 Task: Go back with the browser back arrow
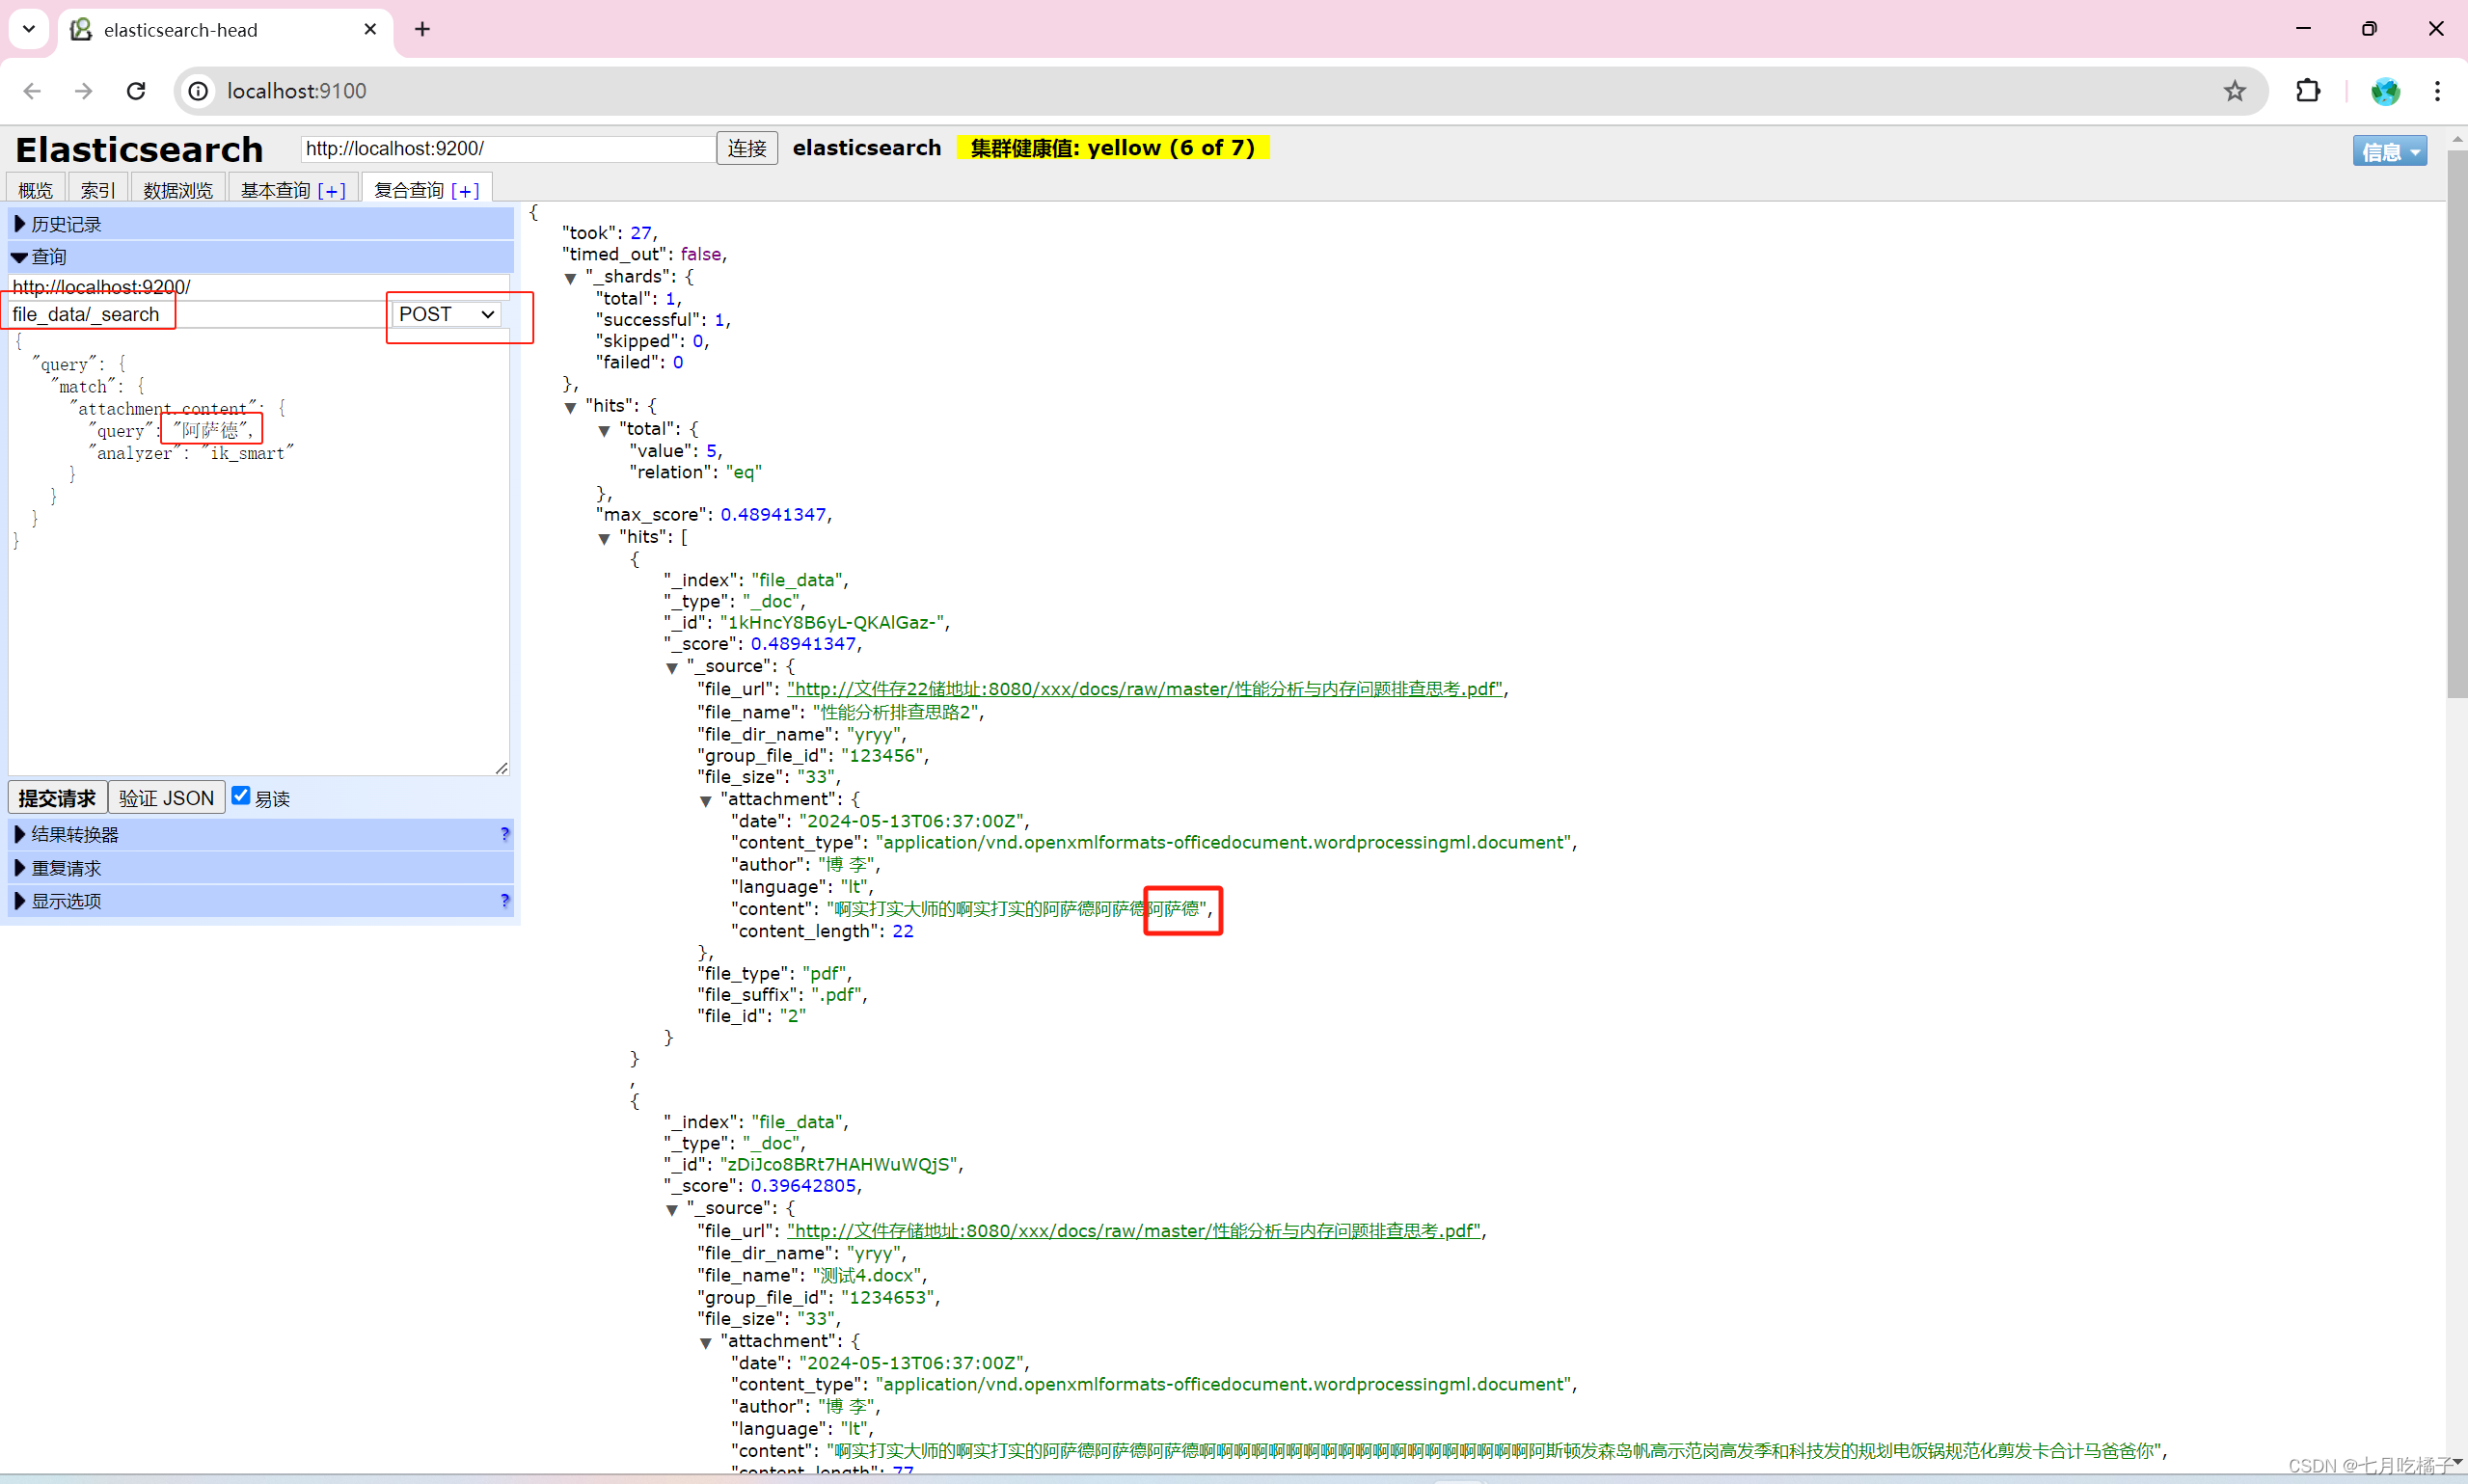click(32, 91)
